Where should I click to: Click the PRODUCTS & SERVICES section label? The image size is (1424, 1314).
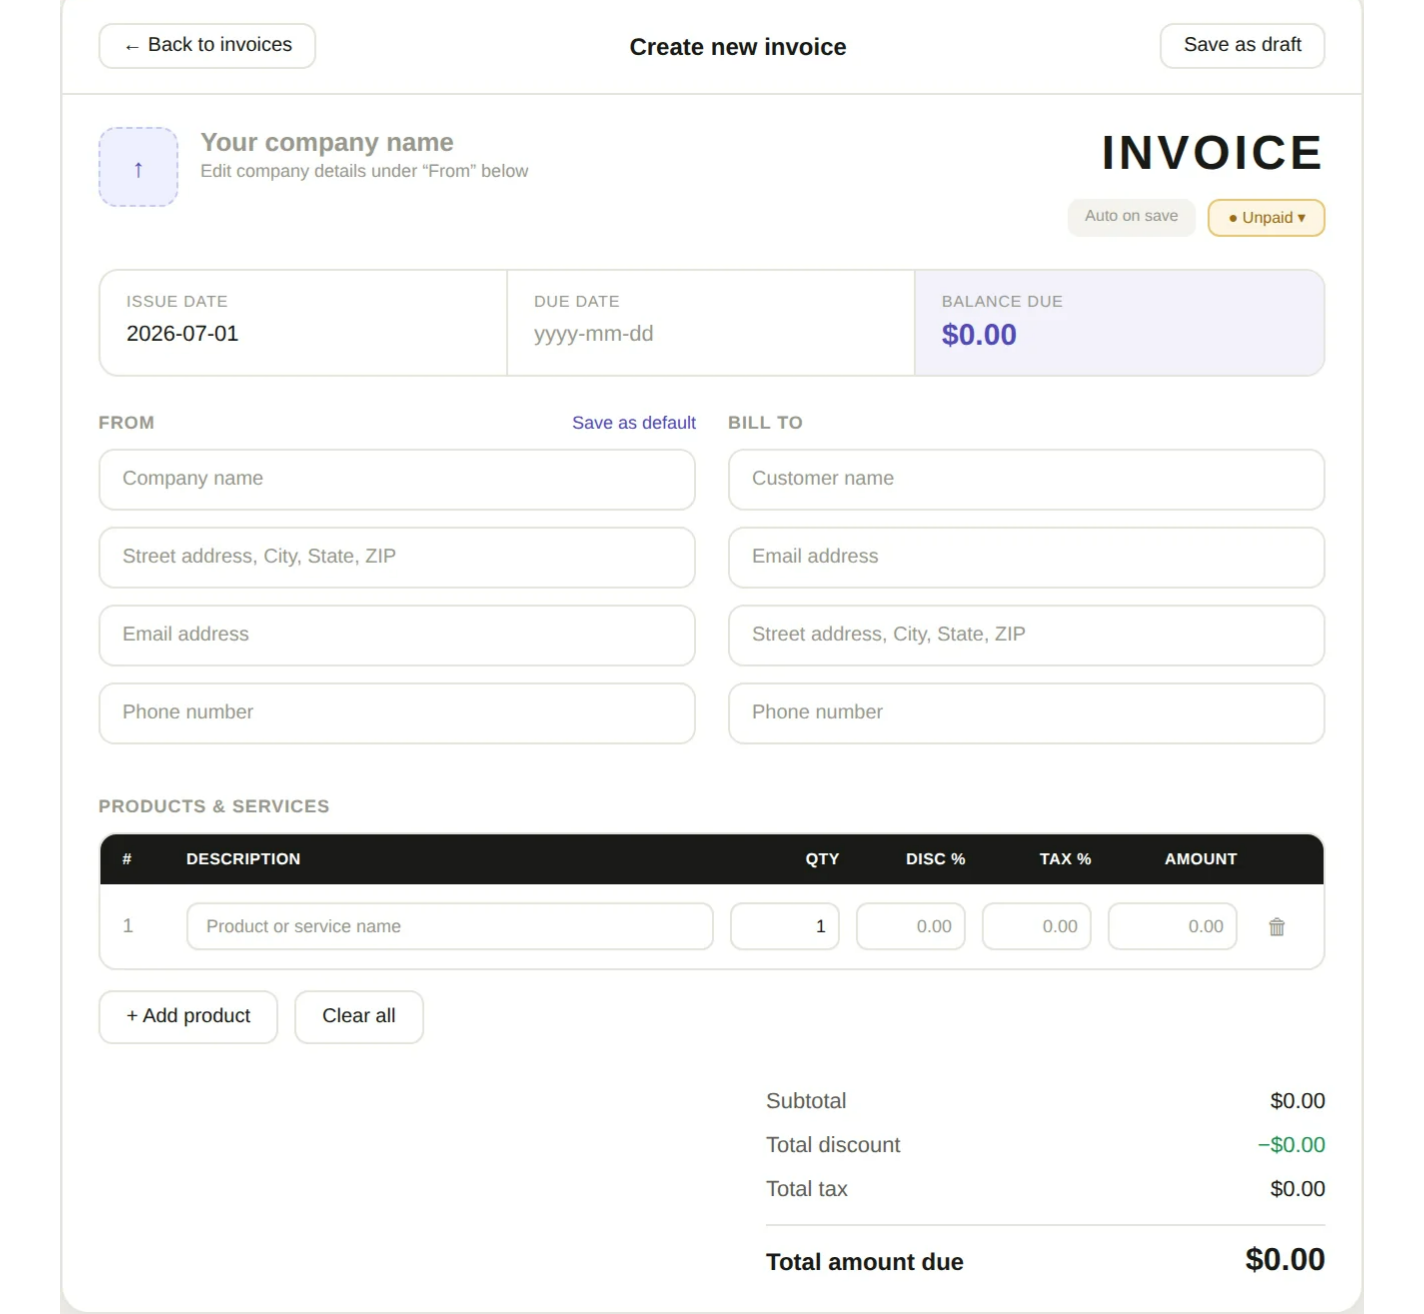click(214, 806)
